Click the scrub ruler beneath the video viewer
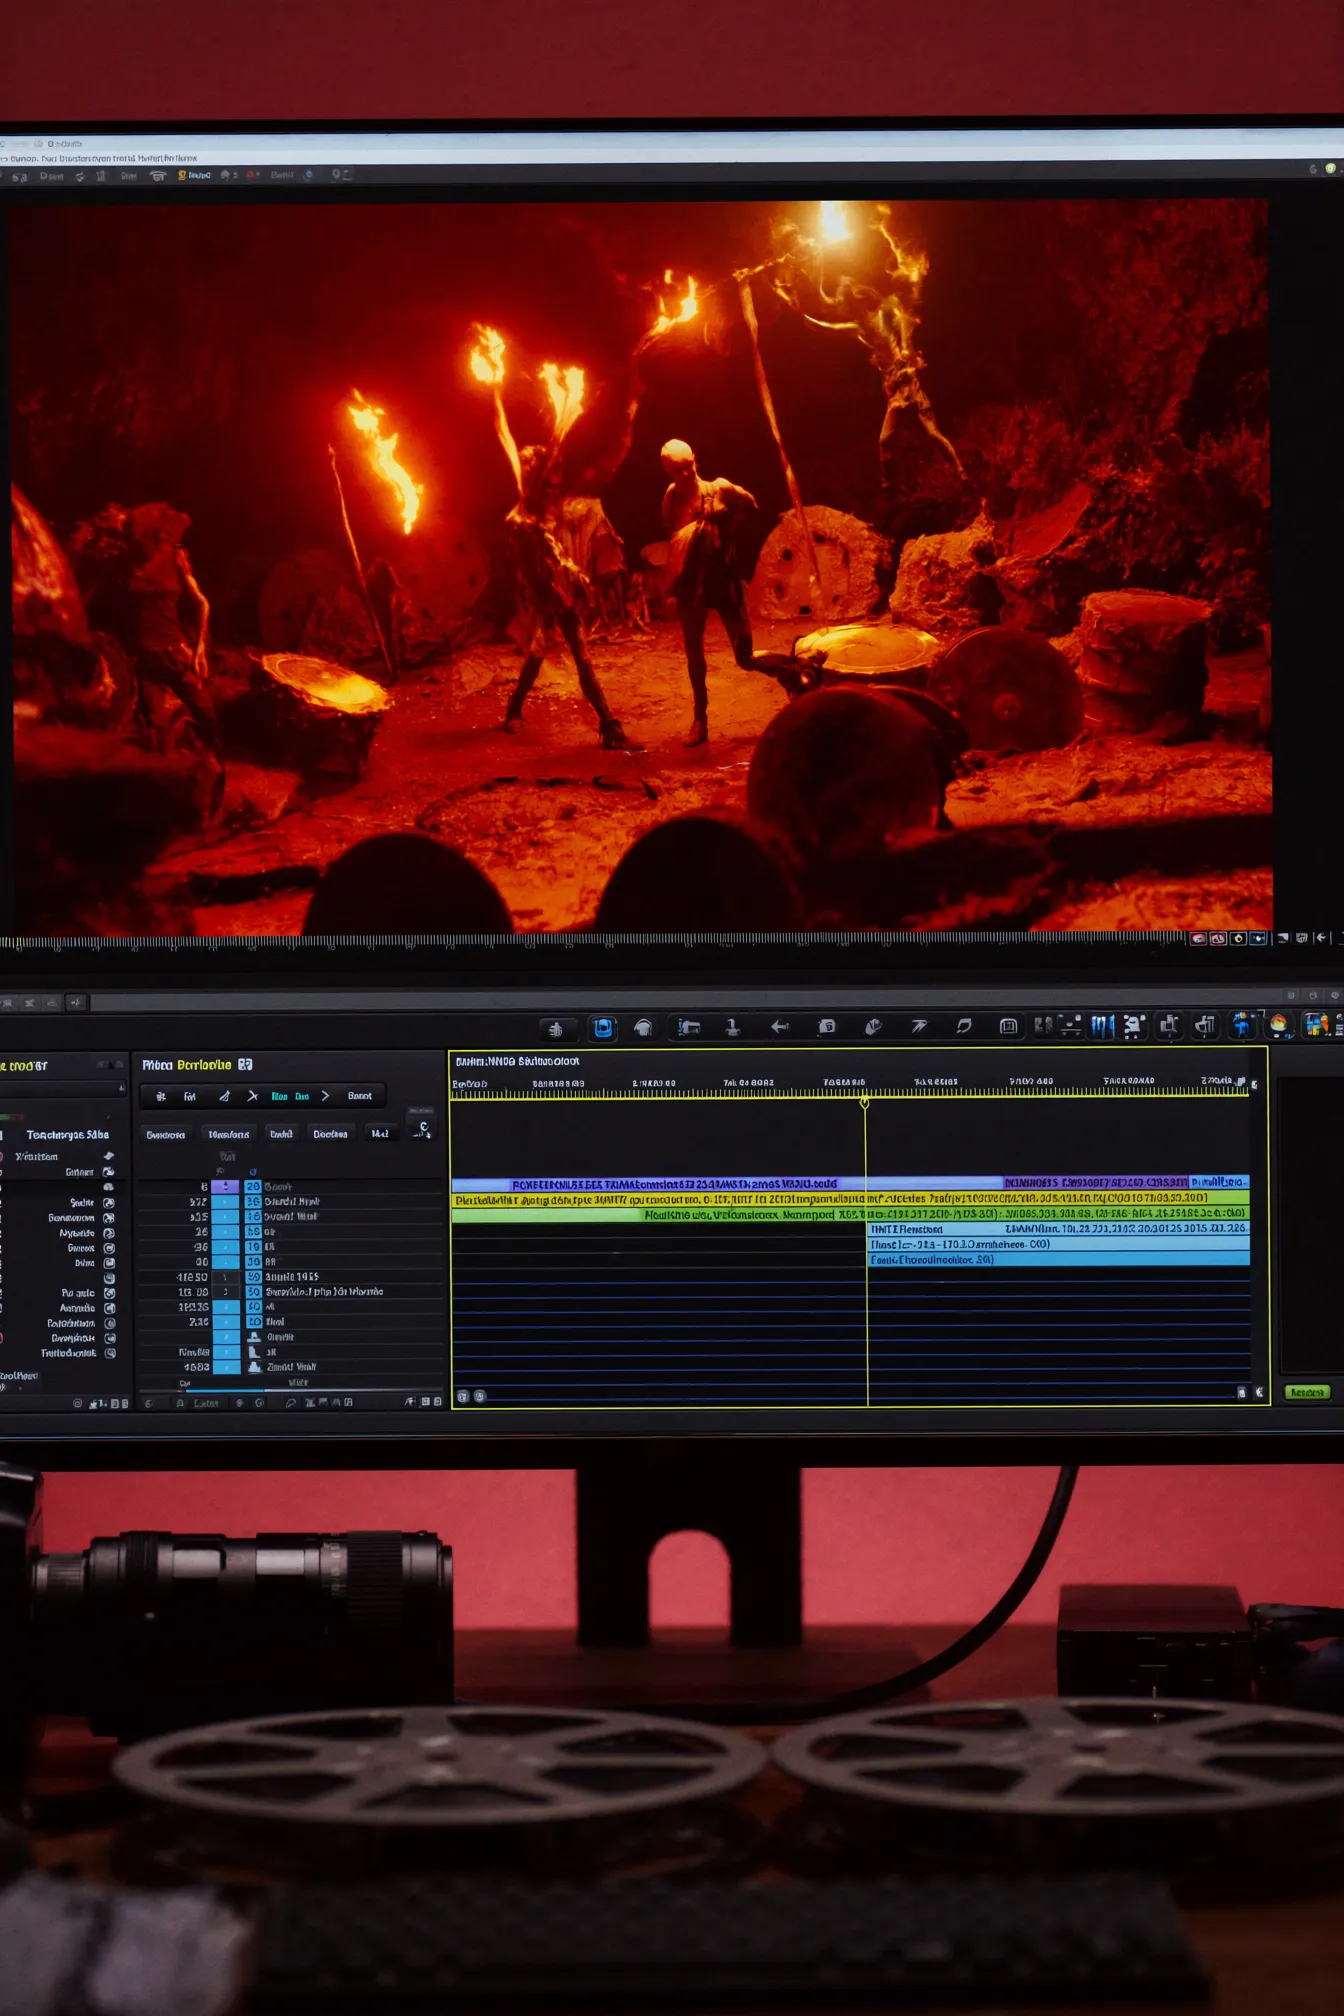The image size is (1344, 2016). [595, 941]
